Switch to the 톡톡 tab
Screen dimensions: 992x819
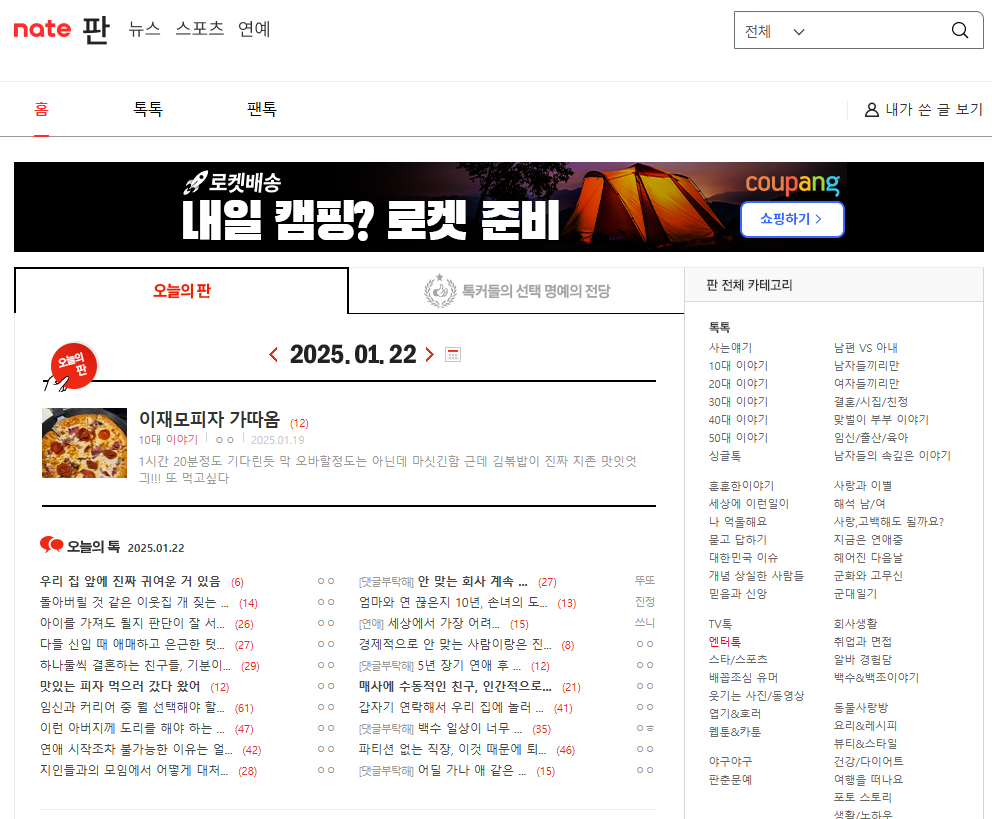147,110
